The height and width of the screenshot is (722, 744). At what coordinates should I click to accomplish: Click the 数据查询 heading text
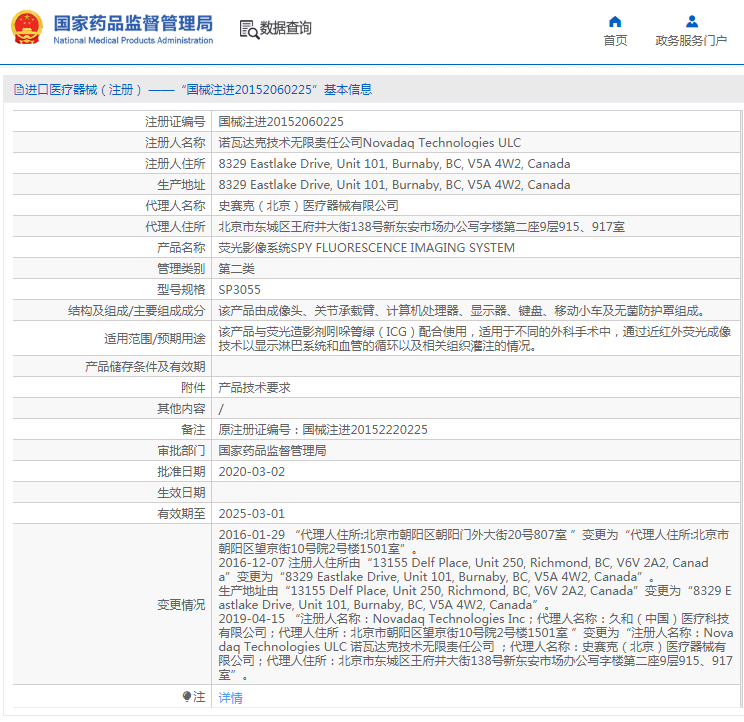click(285, 28)
